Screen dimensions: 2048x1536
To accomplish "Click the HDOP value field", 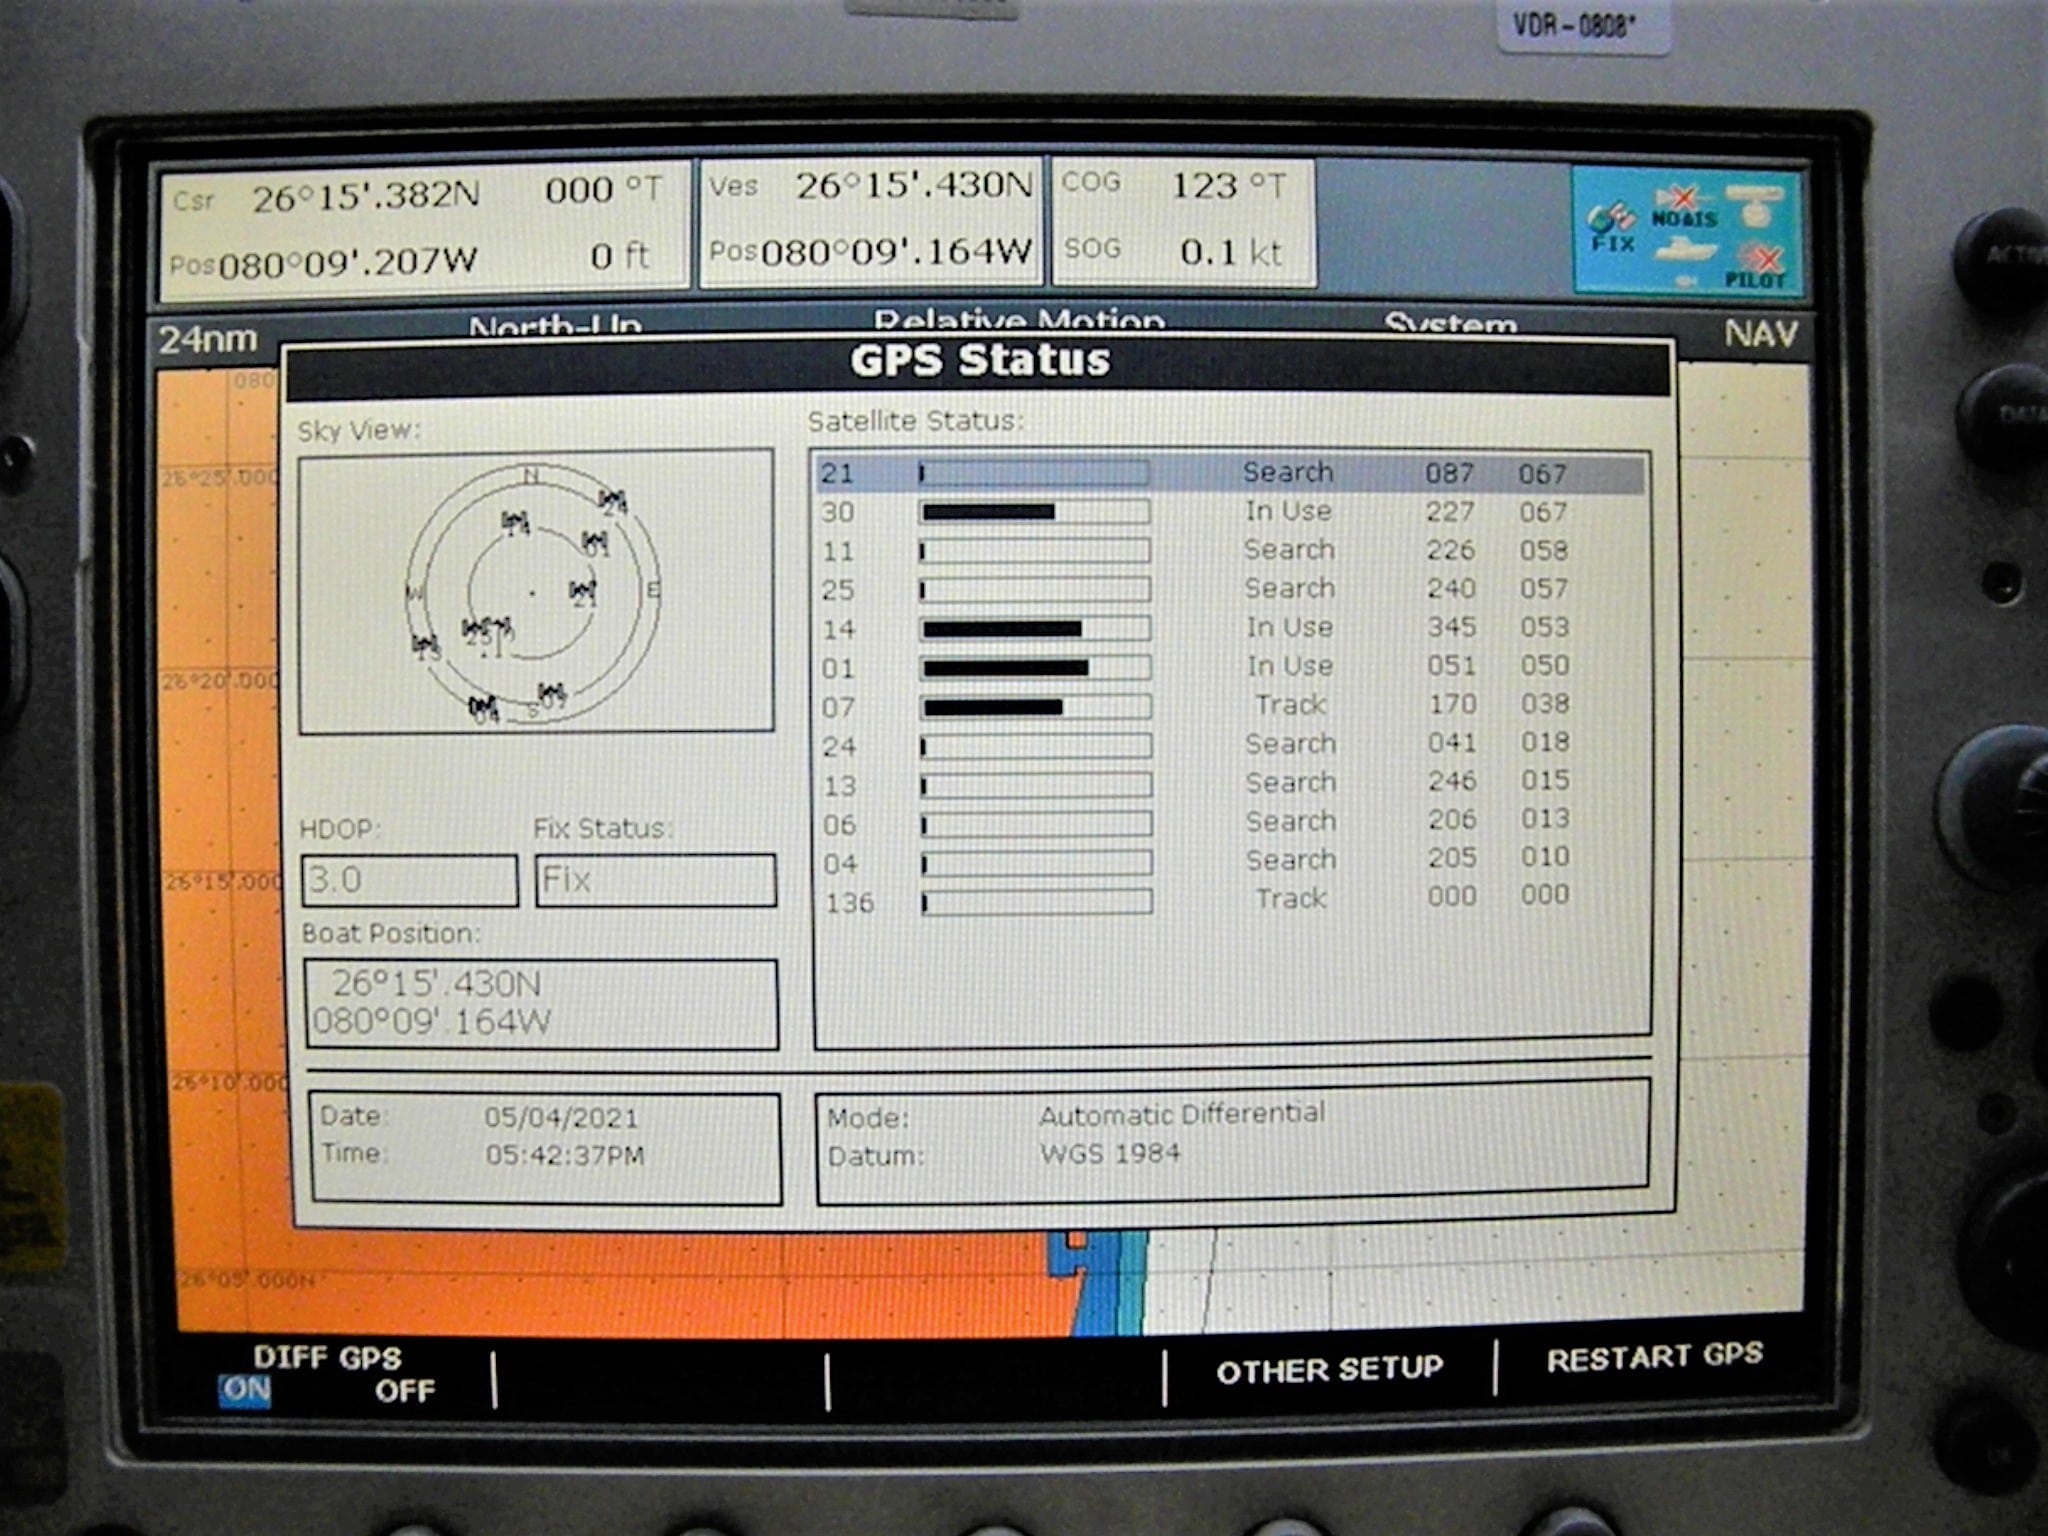I will [x=408, y=879].
